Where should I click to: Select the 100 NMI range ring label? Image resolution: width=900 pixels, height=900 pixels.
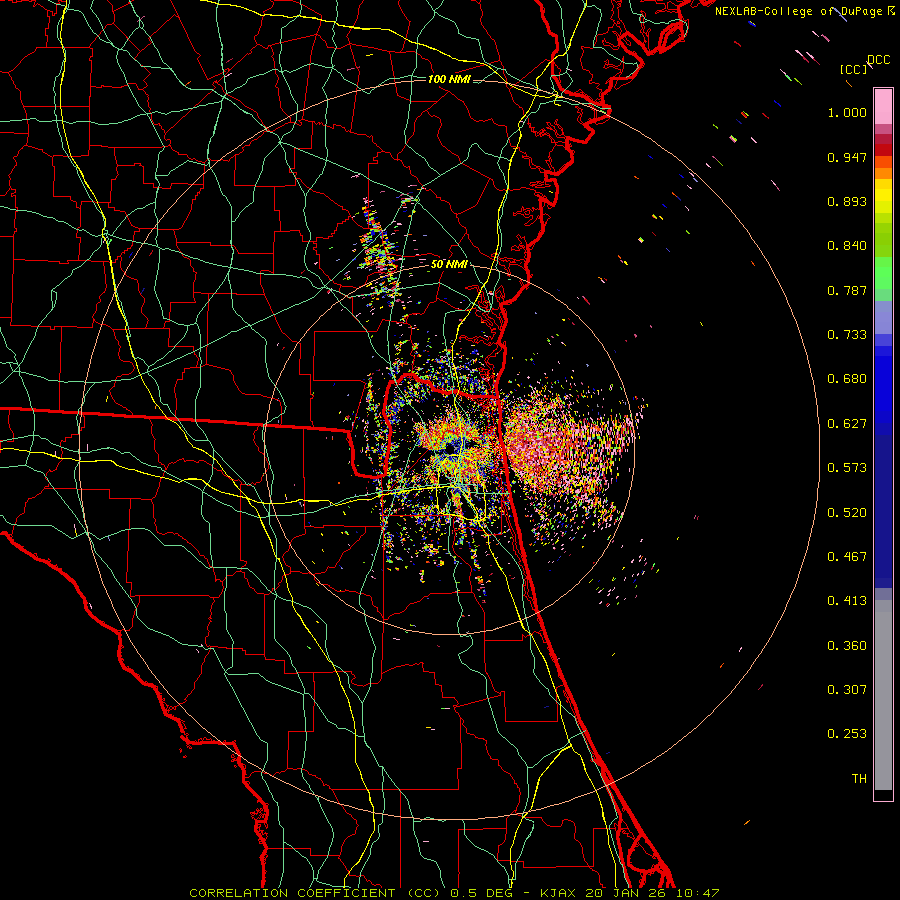tap(449, 79)
